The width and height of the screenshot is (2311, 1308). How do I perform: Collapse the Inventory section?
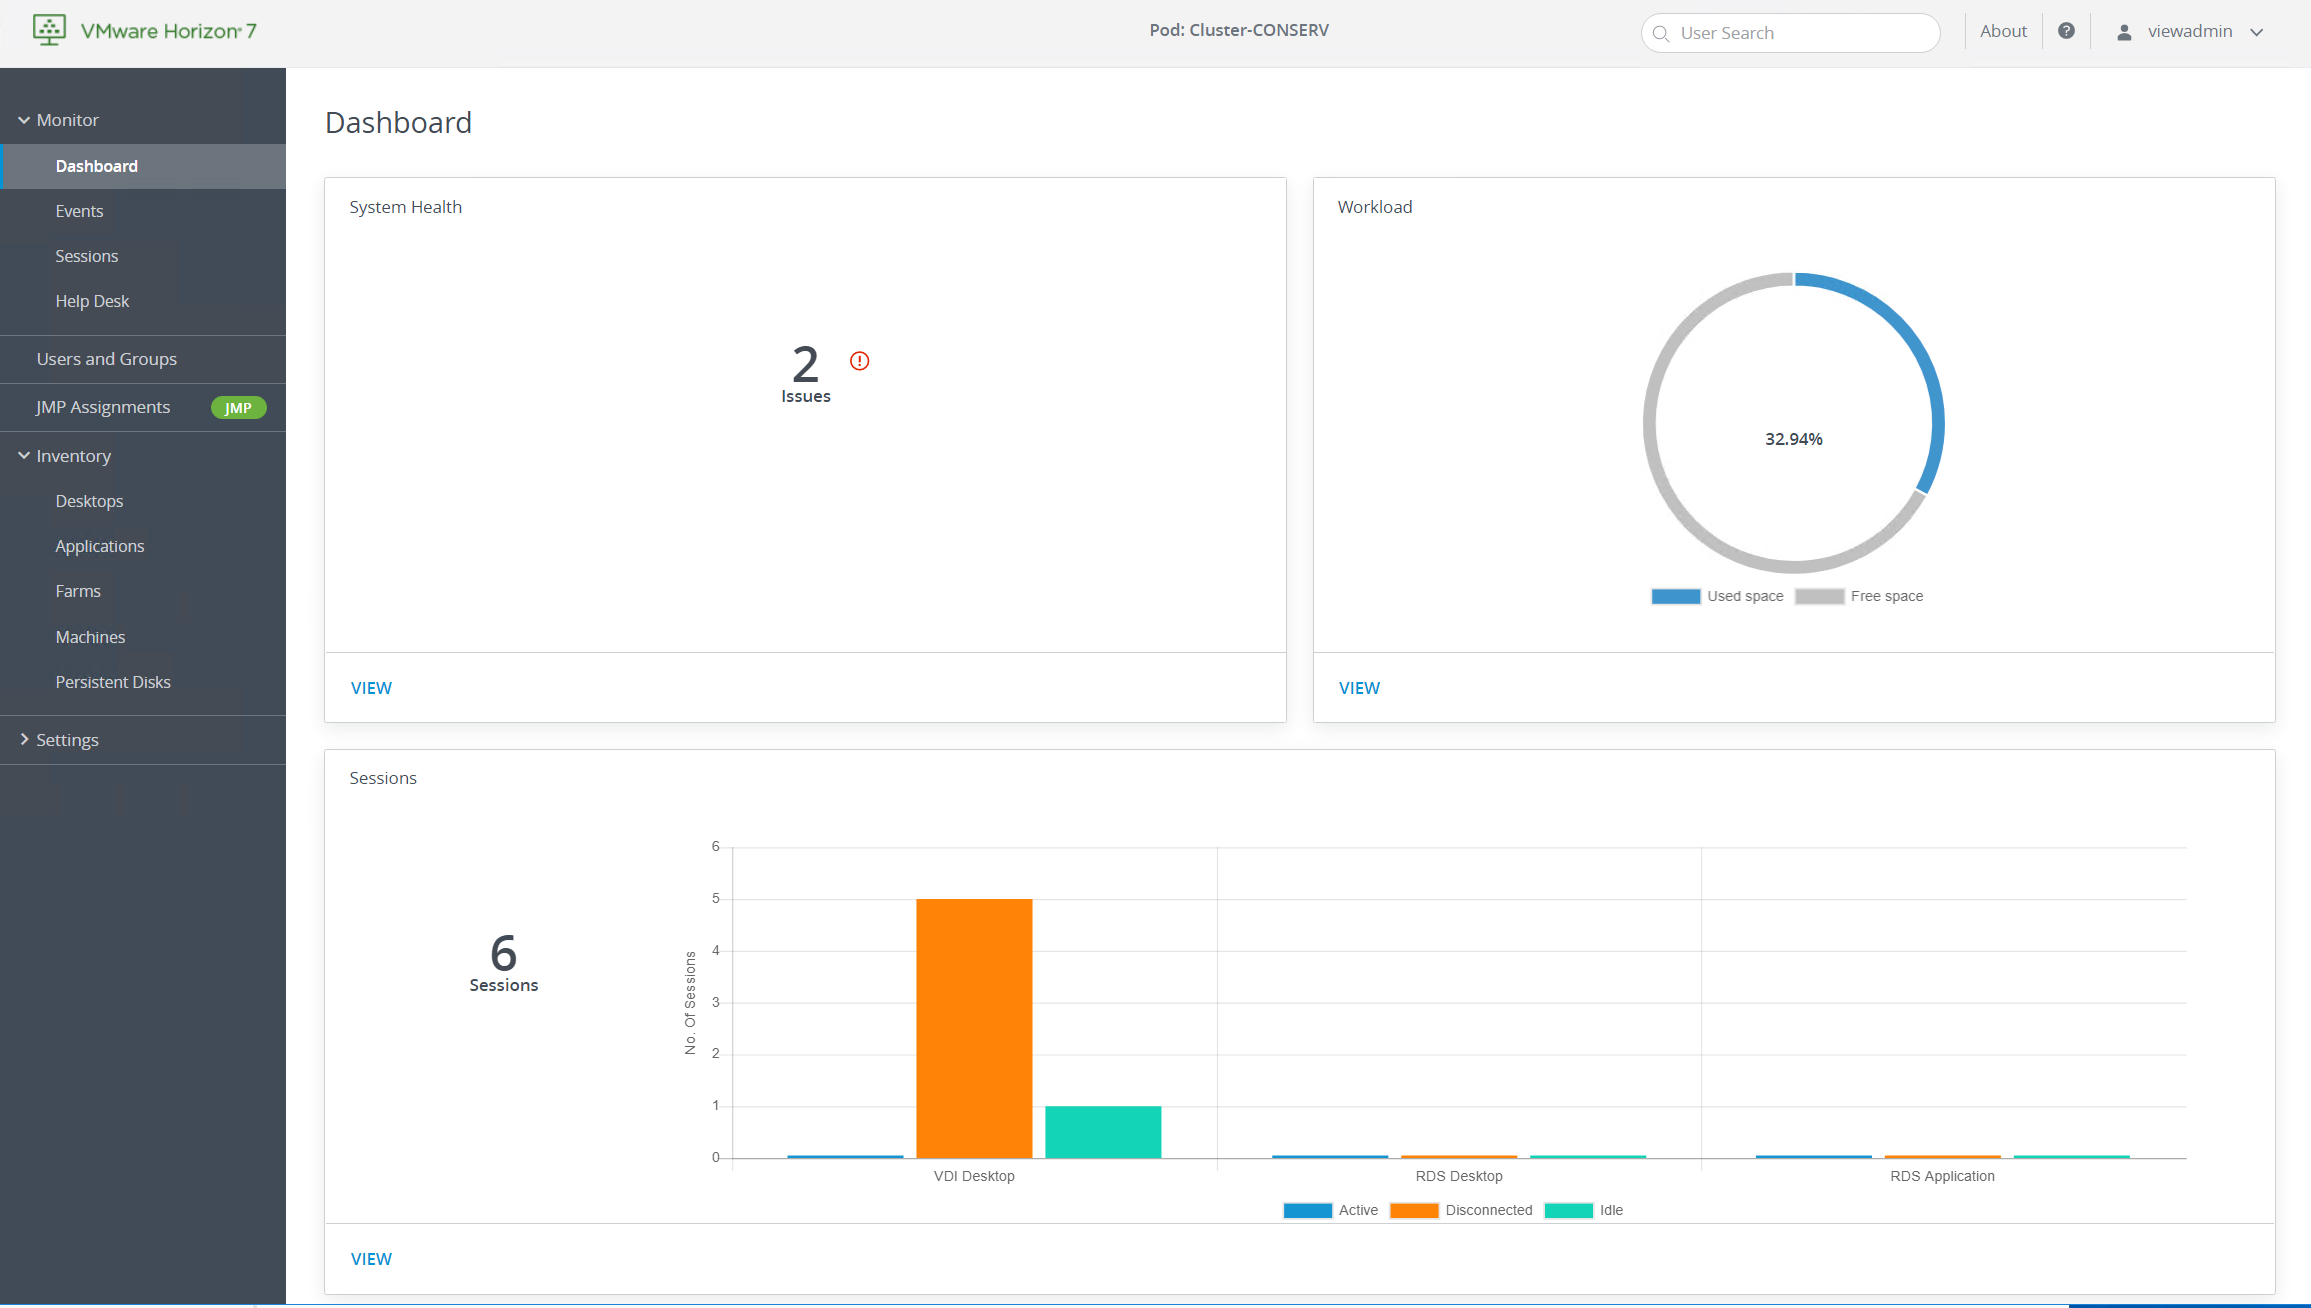[x=24, y=456]
